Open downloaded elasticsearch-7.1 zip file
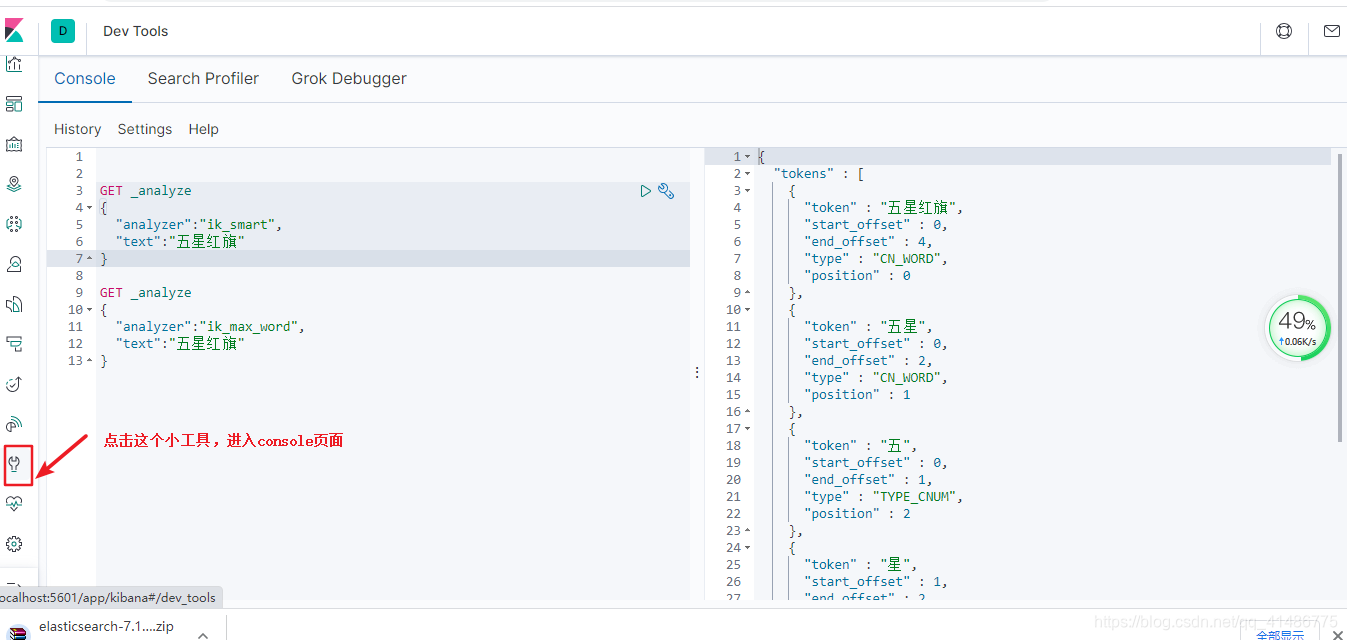 tap(106, 627)
